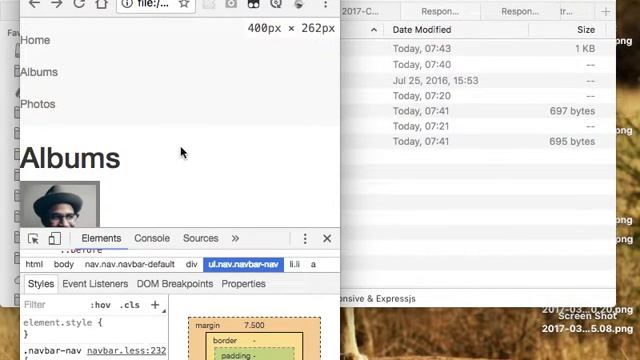Bookmark the page with the star icon

pos(184,4)
